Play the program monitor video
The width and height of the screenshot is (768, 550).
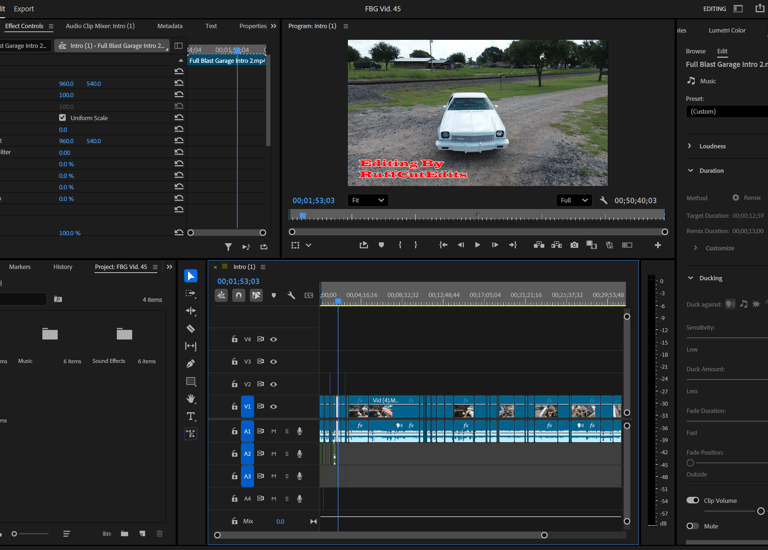[477, 245]
